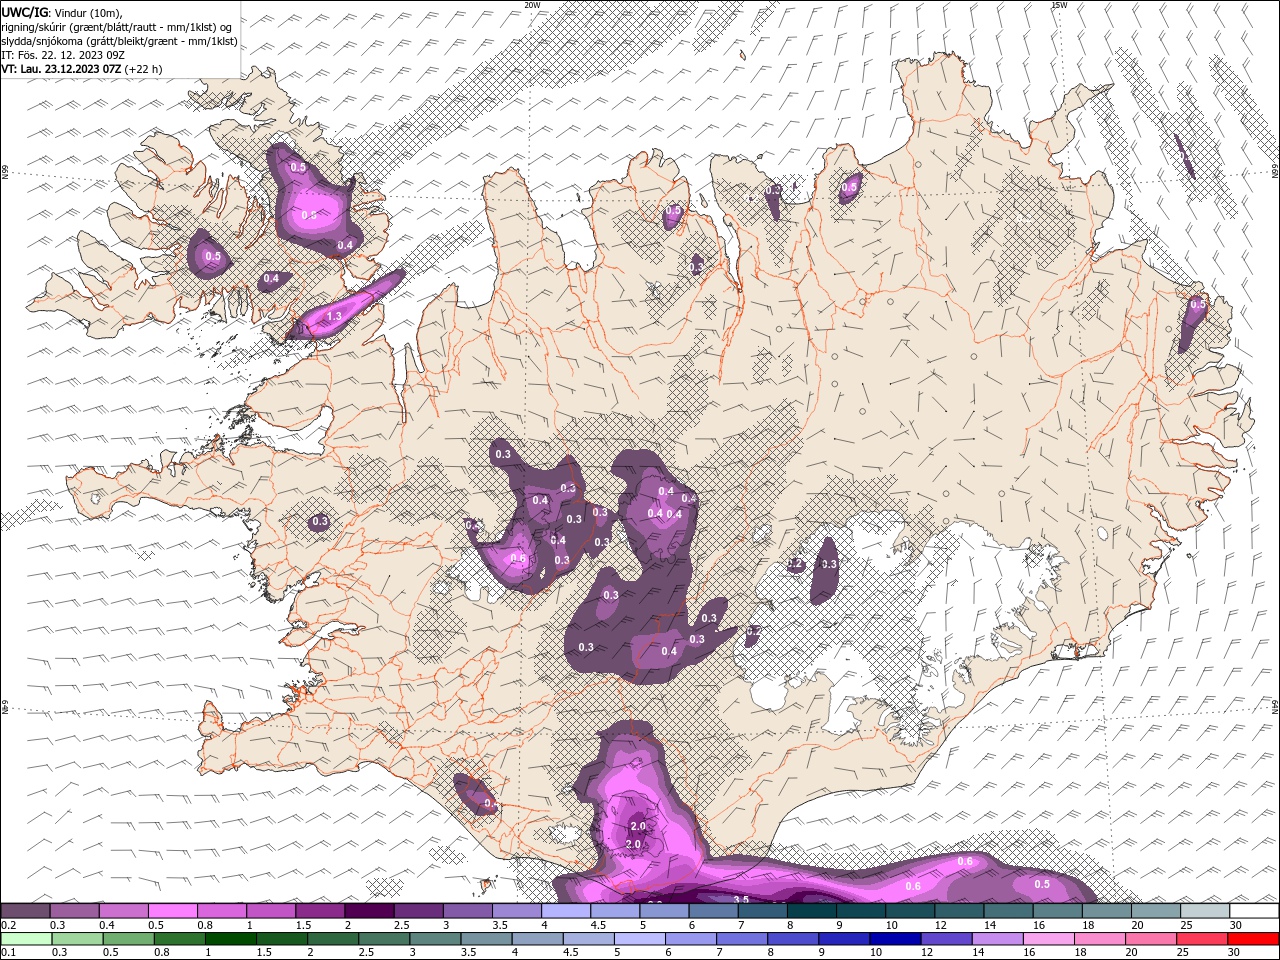
Task: Click the '20W' longitude label at top
Action: (532, 5)
